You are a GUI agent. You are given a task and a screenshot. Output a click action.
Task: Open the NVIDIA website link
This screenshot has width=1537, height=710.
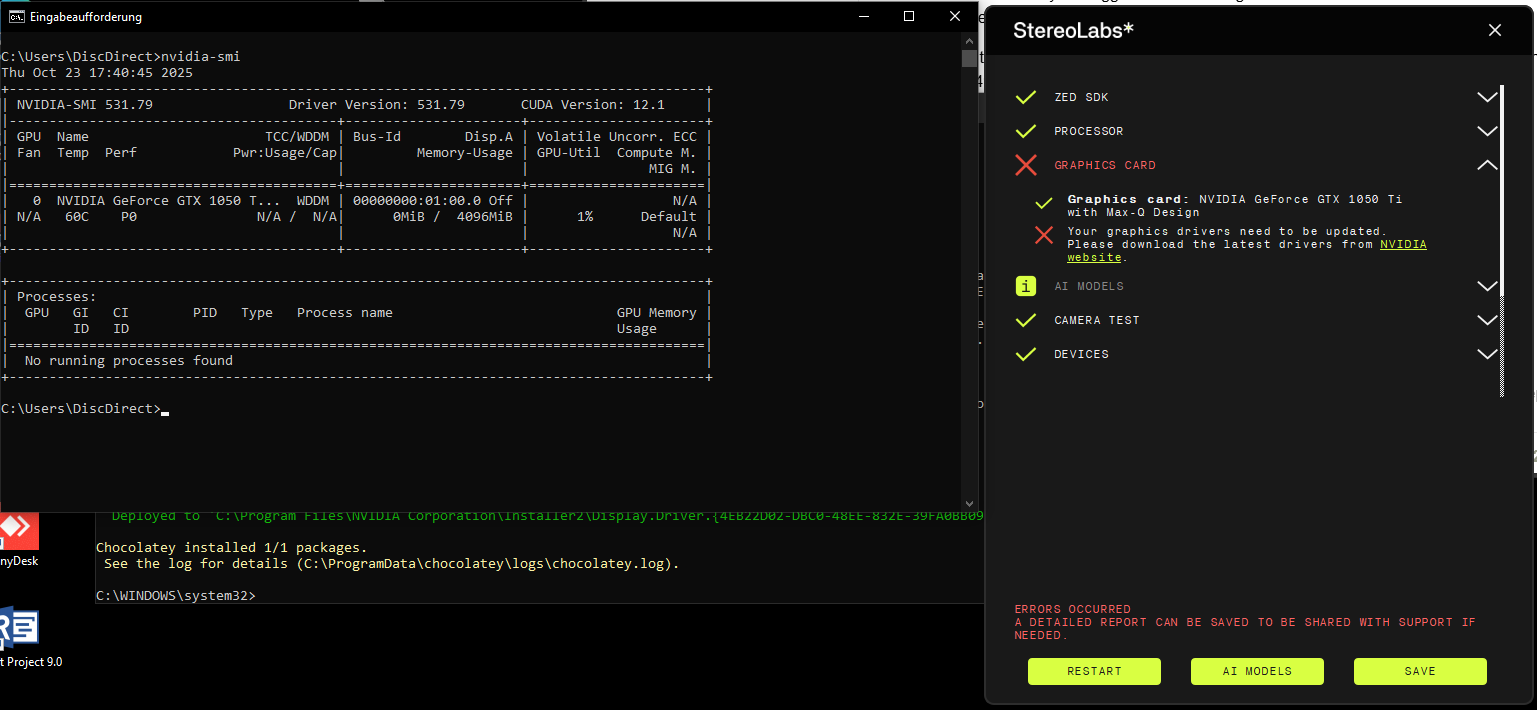(x=1403, y=245)
